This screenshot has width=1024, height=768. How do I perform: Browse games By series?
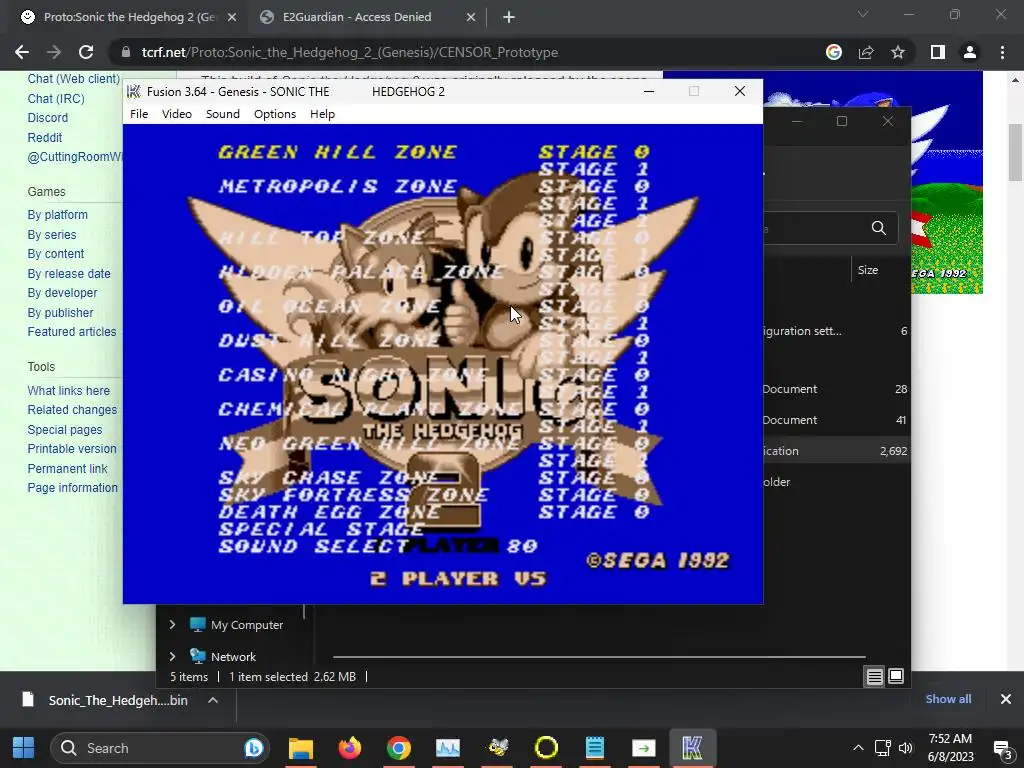52,234
